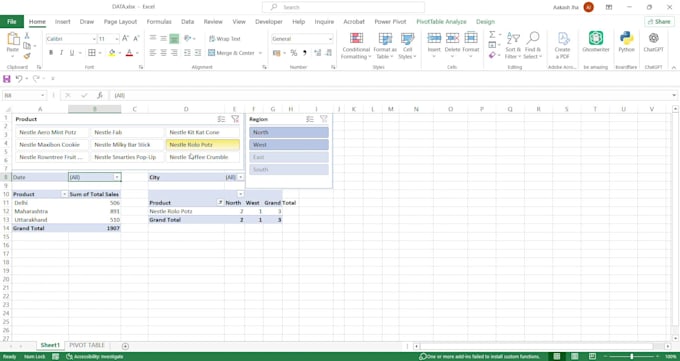
Task: Click the Decrease Decimal icon
Action: [x=329, y=53]
